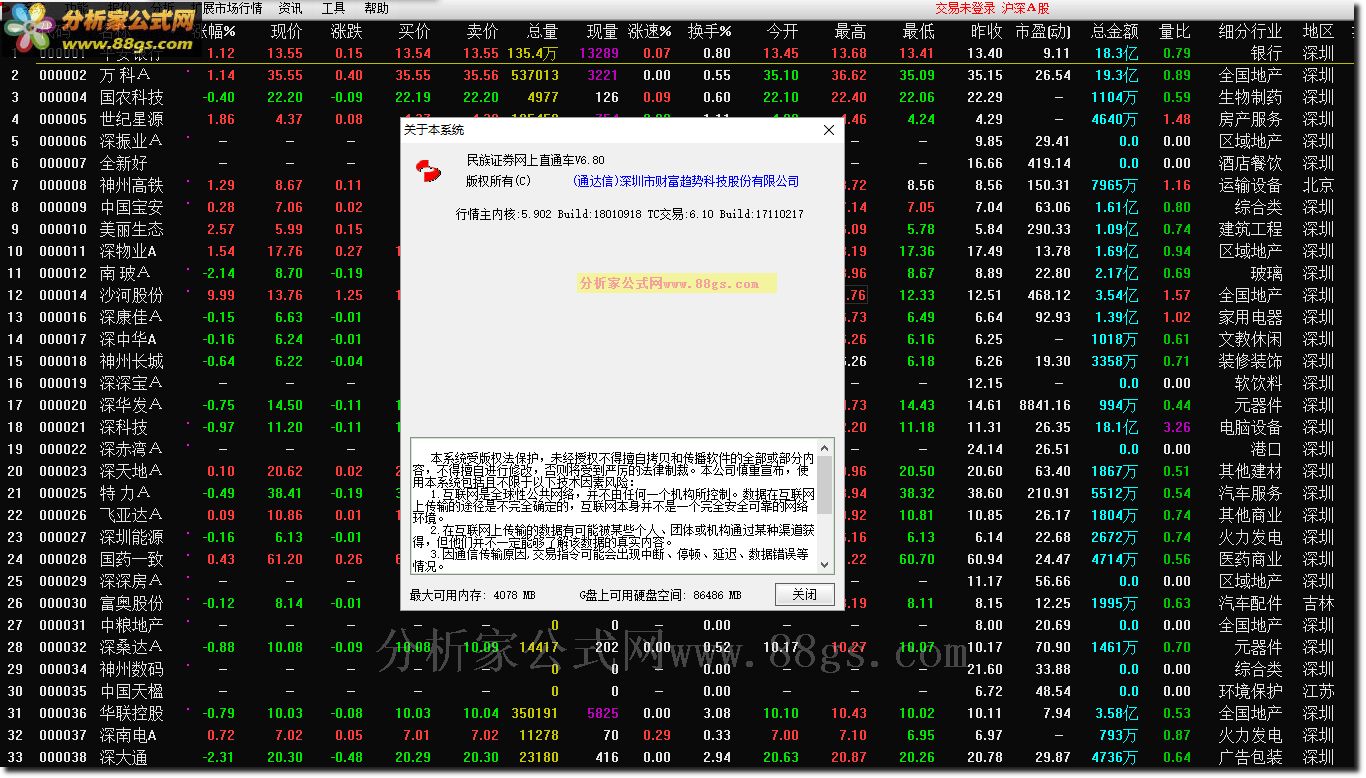
Task: Sort by the 涨速% column header
Action: pyautogui.click(x=650, y=32)
